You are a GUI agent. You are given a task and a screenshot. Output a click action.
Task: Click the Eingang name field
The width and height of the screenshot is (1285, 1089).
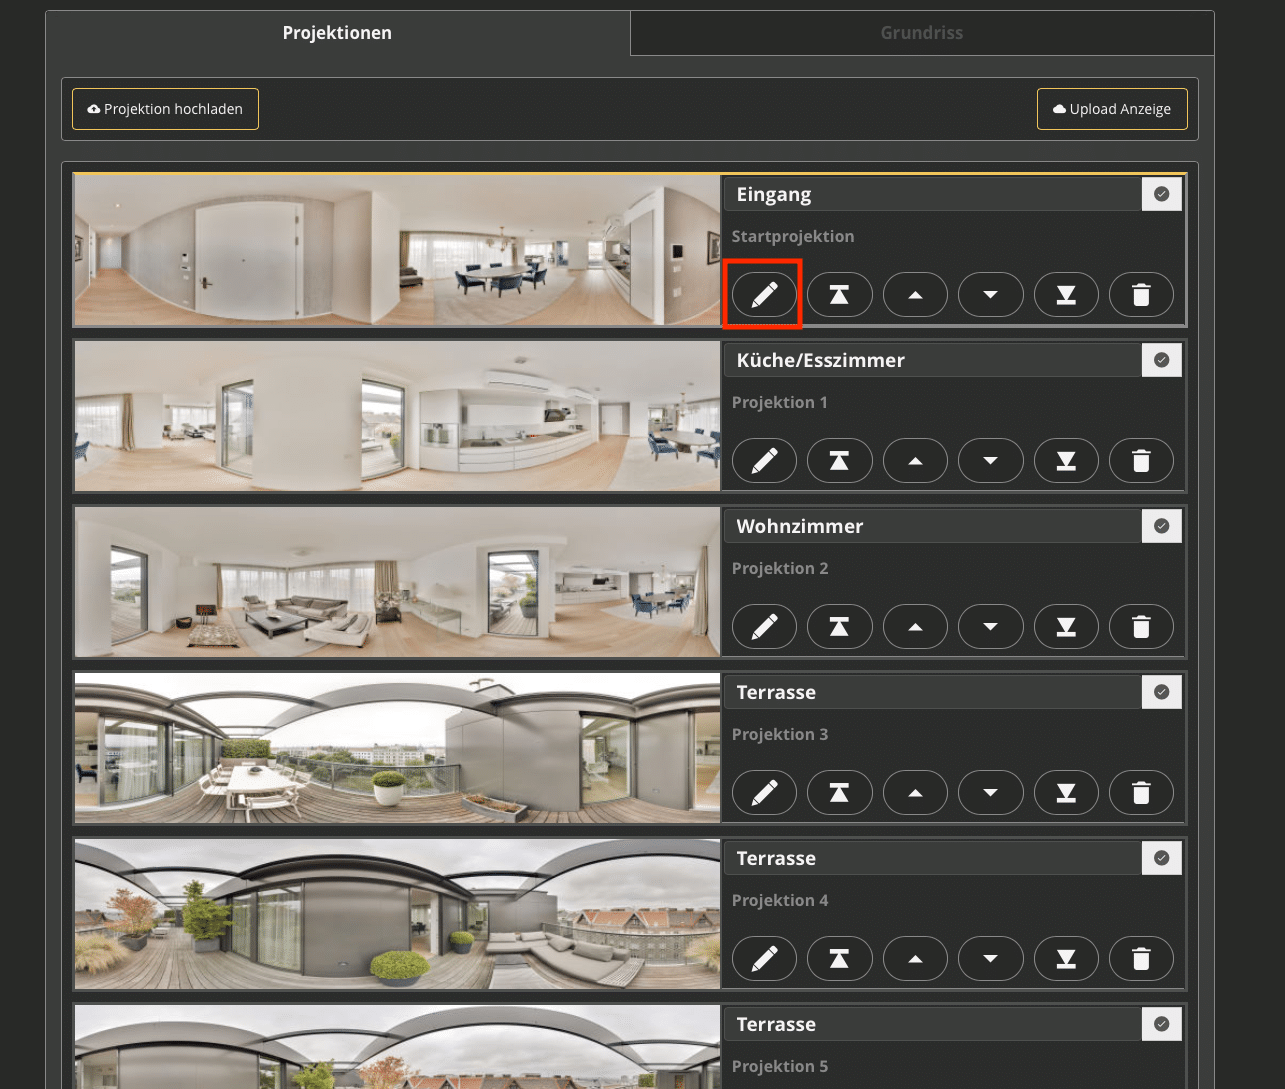coord(932,194)
